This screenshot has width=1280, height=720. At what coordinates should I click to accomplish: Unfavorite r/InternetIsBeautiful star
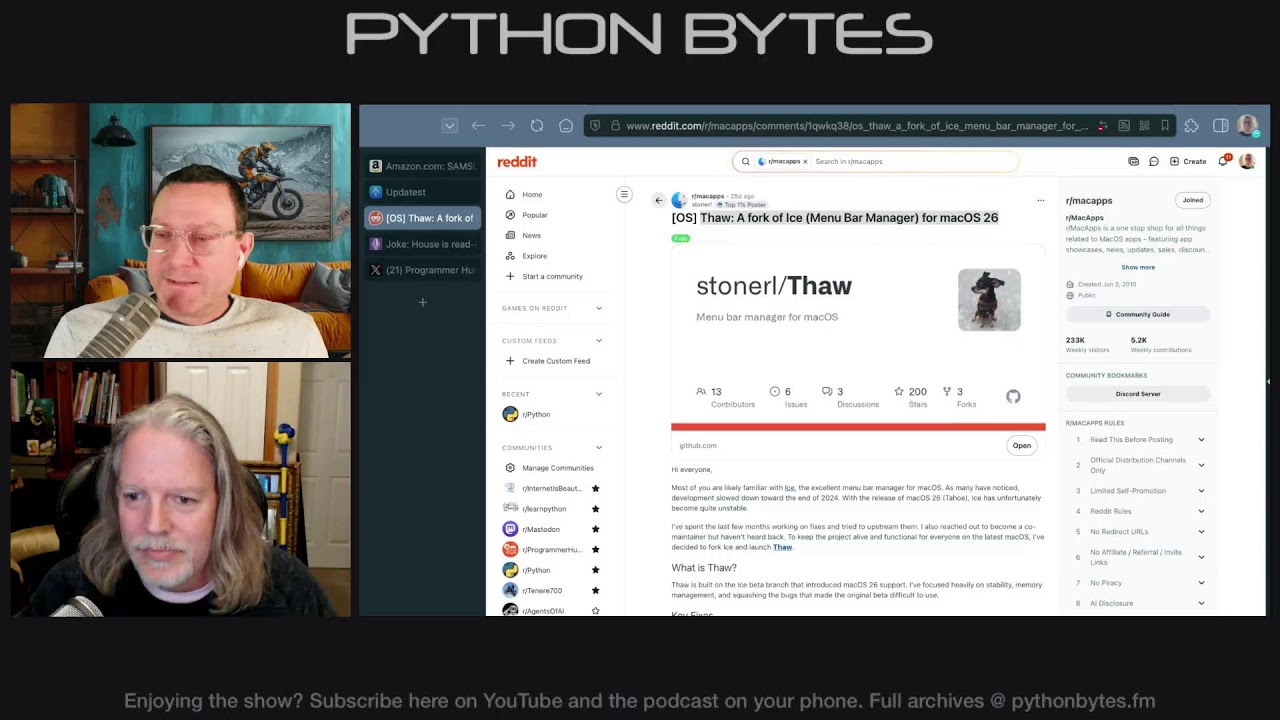coord(596,488)
